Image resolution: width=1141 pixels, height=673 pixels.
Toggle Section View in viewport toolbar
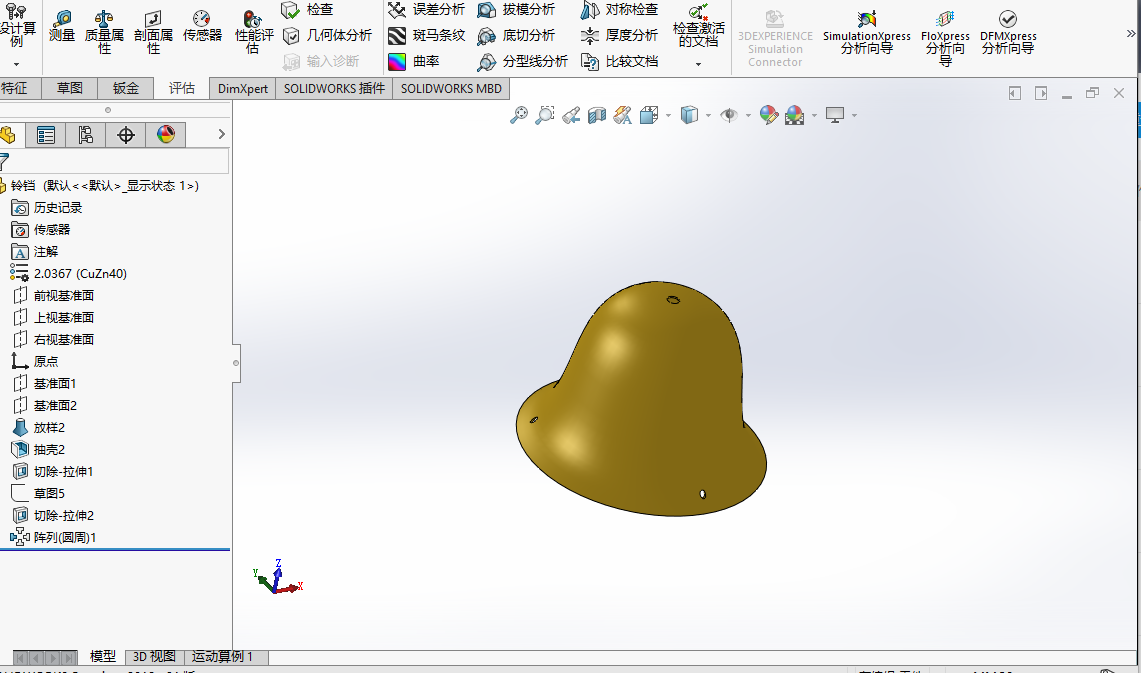click(597, 115)
